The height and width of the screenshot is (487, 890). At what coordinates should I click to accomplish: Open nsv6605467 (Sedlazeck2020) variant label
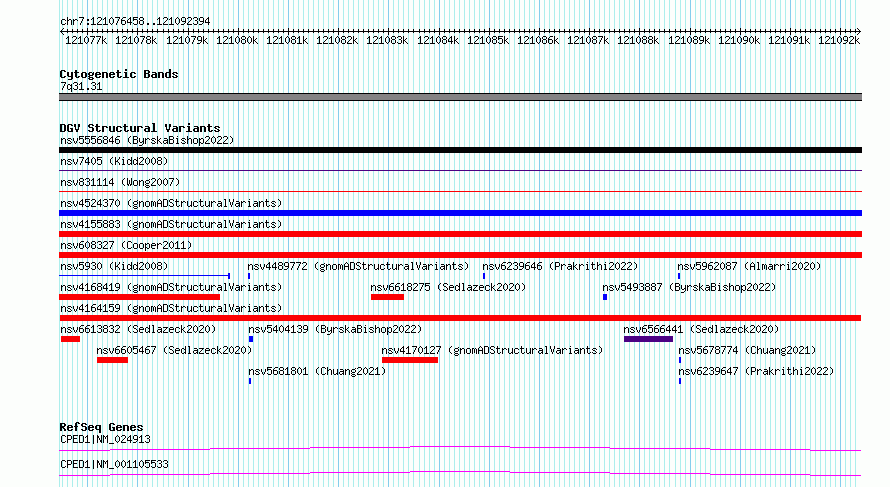(x=174, y=350)
